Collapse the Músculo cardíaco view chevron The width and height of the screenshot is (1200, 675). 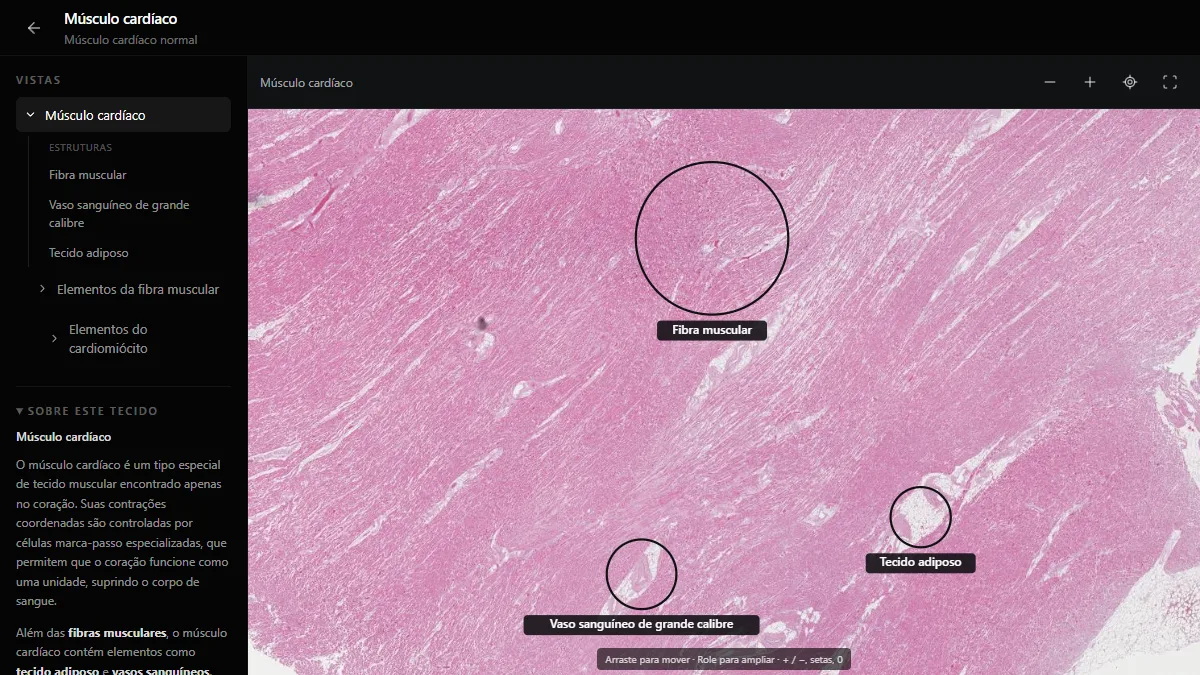point(31,115)
